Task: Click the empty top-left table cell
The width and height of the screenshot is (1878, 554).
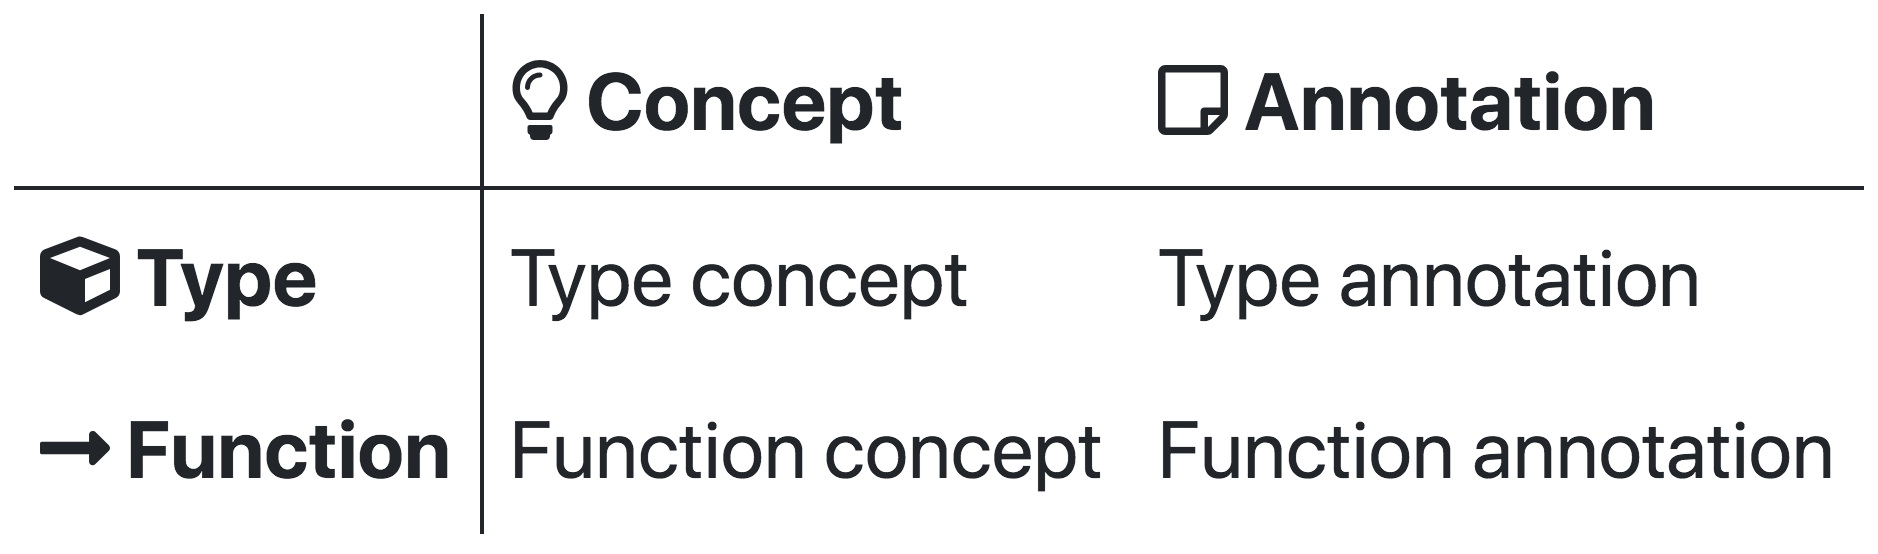Action: pos(247,100)
